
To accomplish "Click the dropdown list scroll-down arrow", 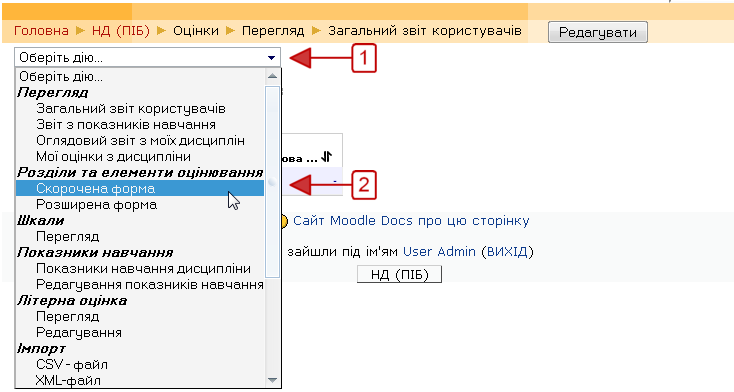I will pyautogui.click(x=272, y=380).
